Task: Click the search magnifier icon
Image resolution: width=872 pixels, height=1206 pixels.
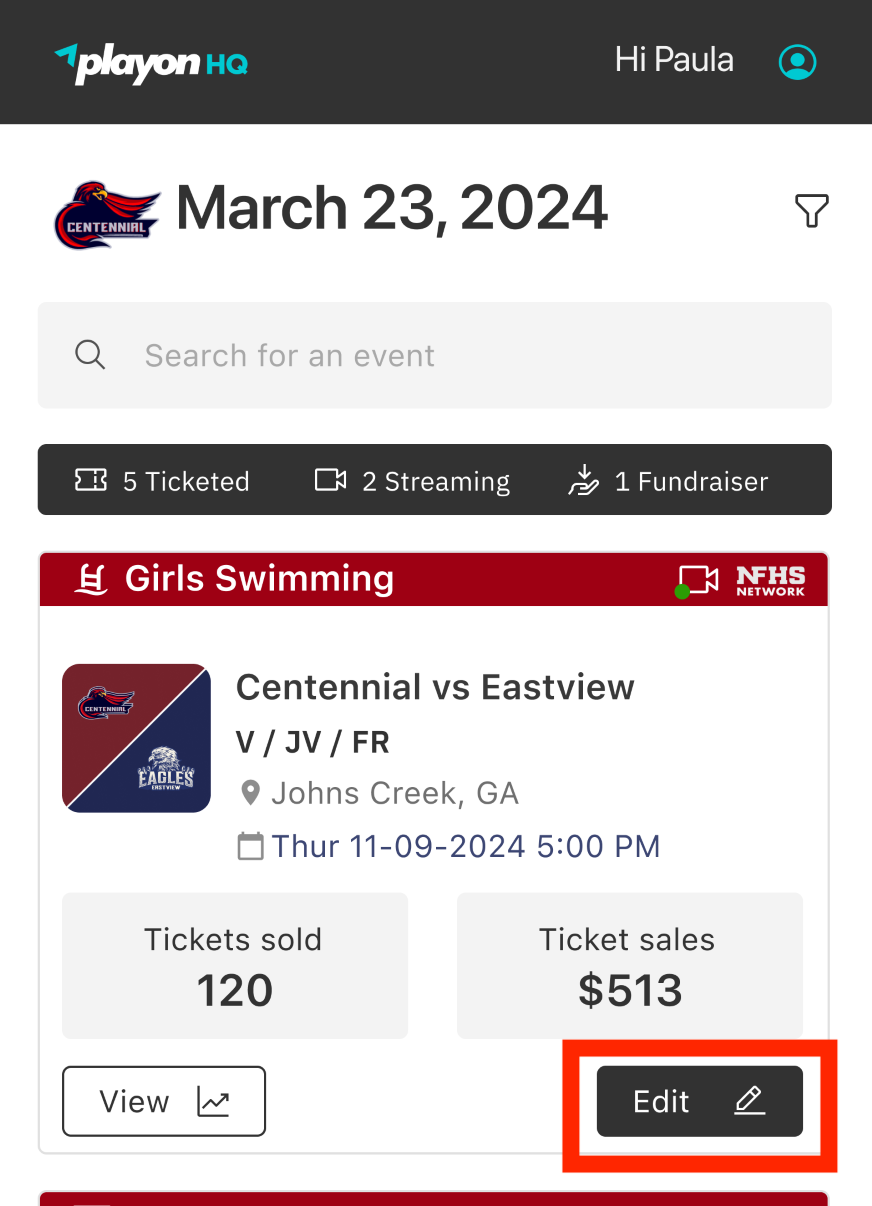Action: click(90, 355)
